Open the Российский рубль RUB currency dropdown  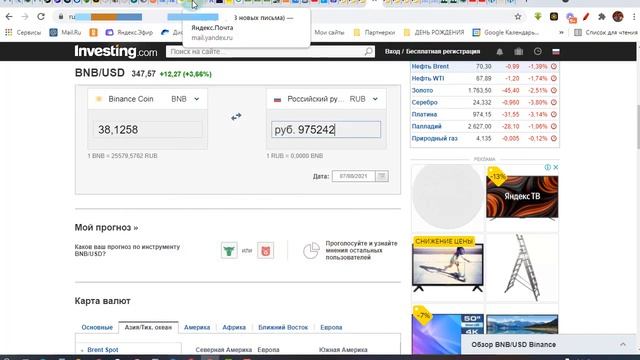pos(326,99)
